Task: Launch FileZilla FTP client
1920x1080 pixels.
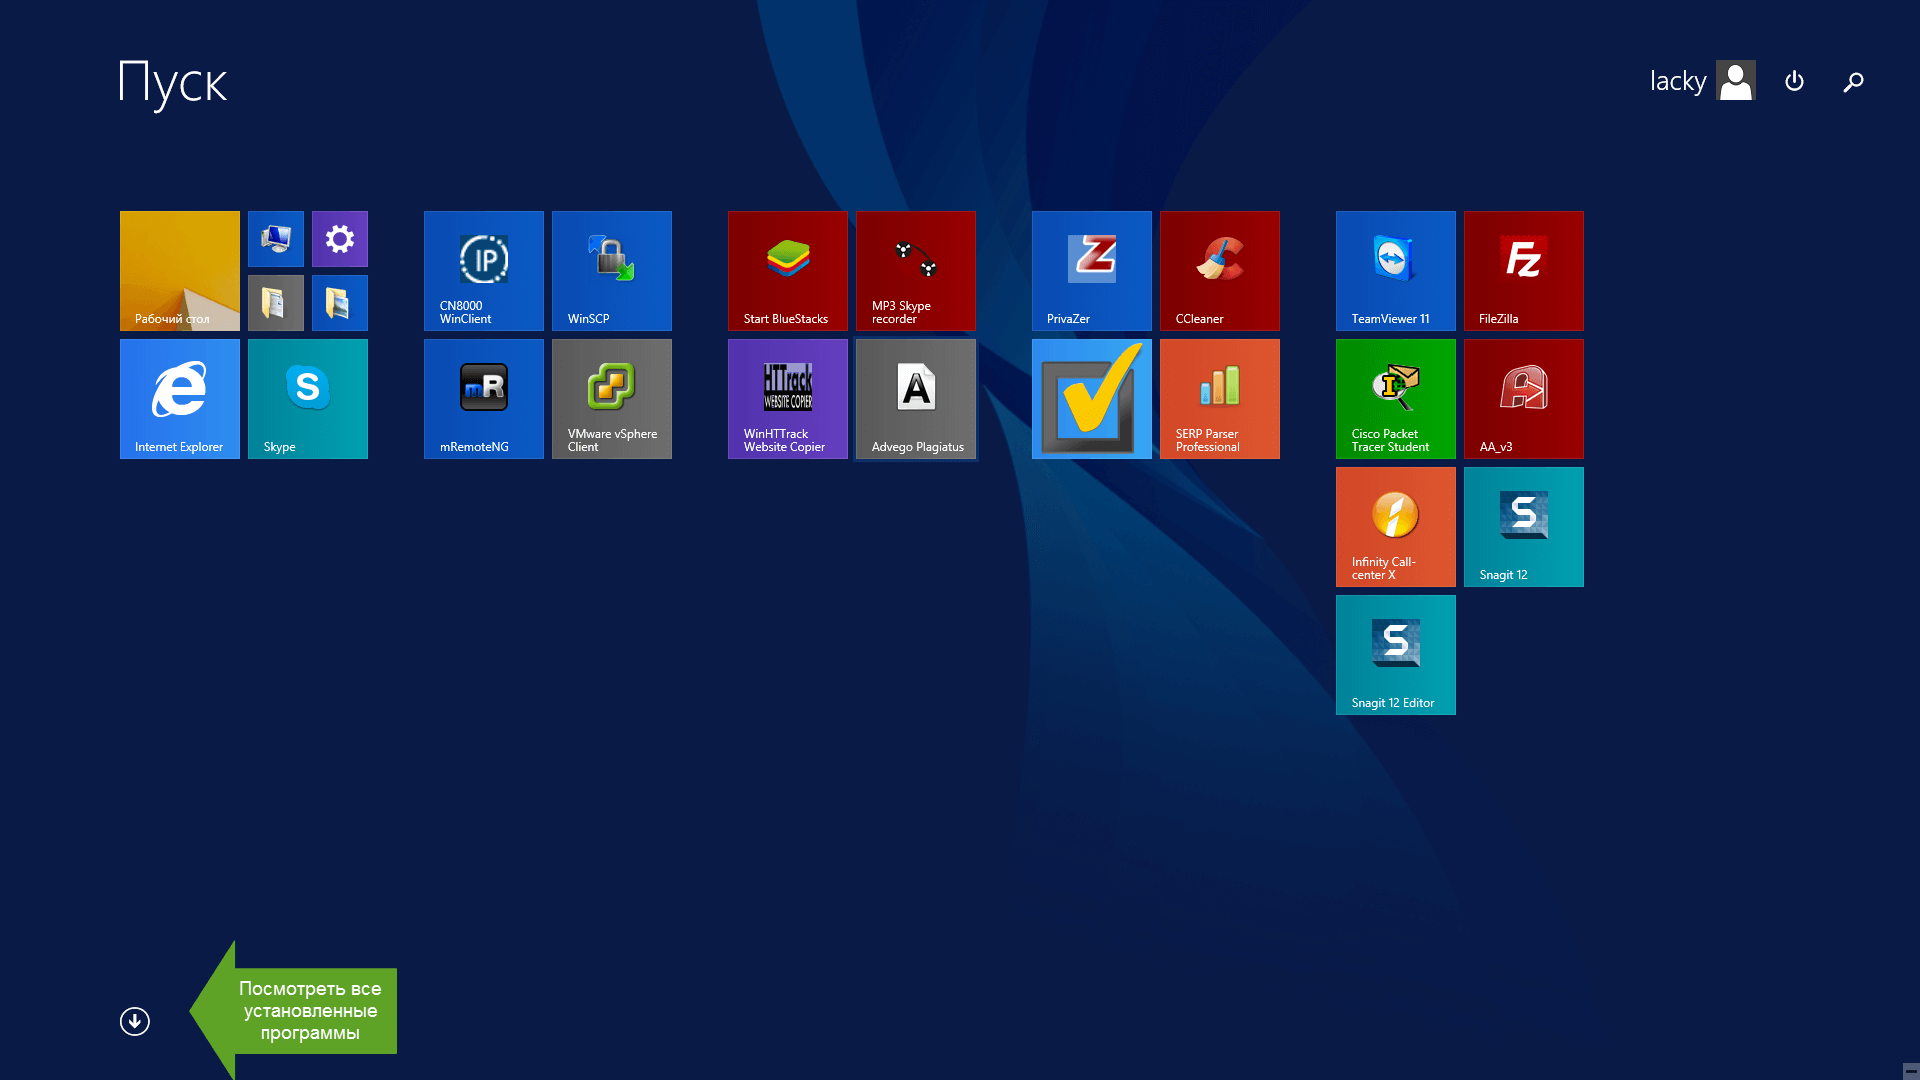Action: tap(1523, 270)
